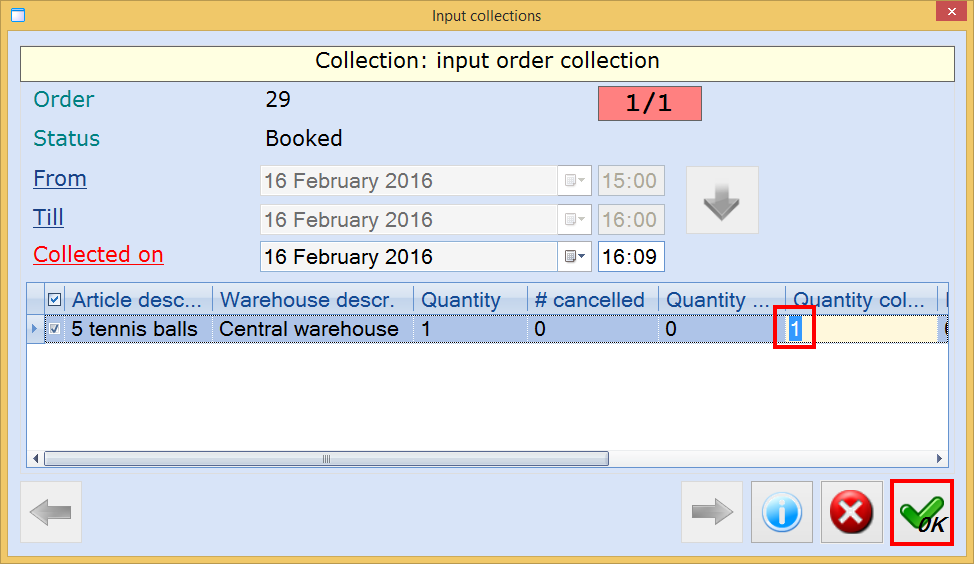Click the red 1/1 counter box
Image resolution: width=974 pixels, height=564 pixels.
click(649, 104)
